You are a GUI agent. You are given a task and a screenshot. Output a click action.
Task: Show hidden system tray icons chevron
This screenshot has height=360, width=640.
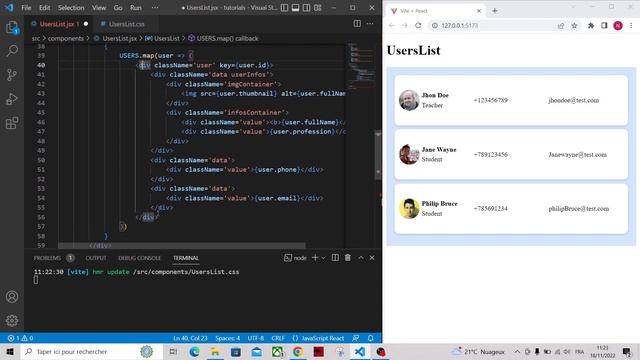coord(517,351)
